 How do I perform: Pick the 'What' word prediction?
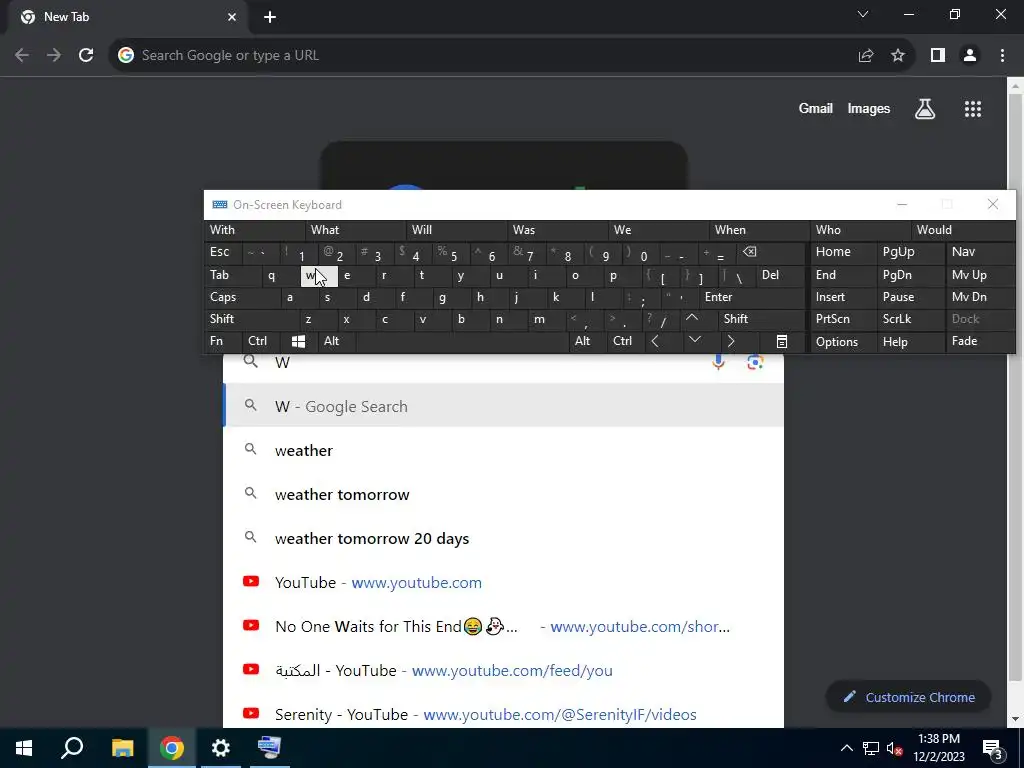point(356,230)
